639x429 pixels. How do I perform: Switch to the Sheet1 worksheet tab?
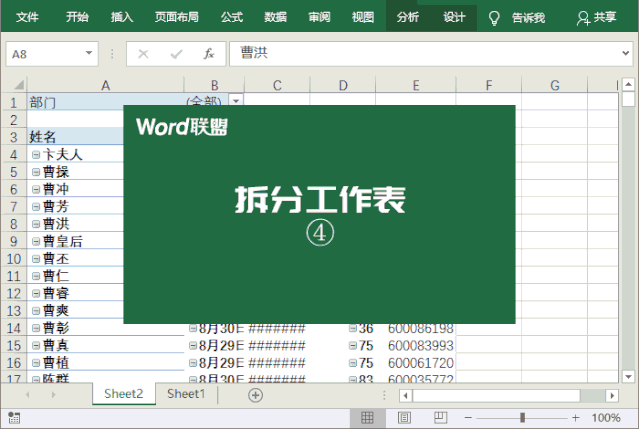pos(186,394)
